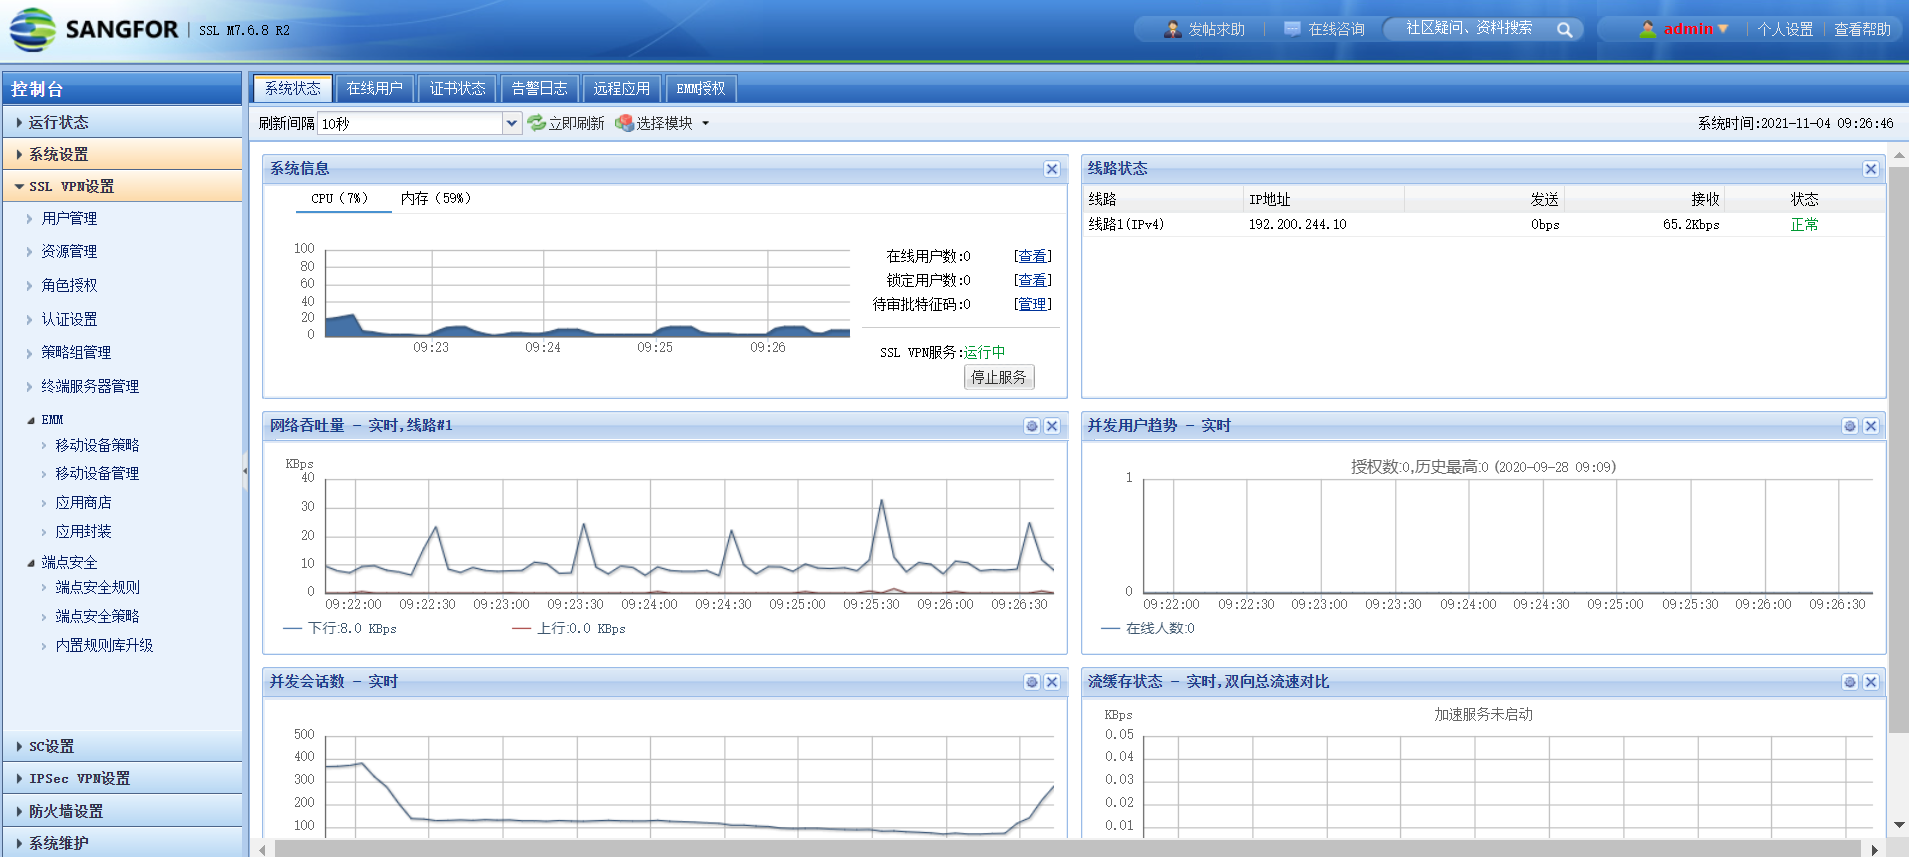Click 管理 link for 待审批特征码

click(x=1033, y=305)
